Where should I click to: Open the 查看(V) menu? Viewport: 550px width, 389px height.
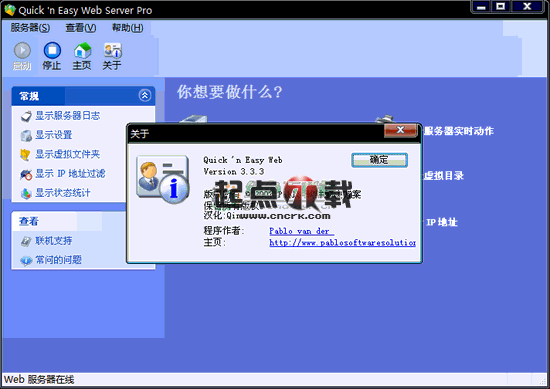81,28
